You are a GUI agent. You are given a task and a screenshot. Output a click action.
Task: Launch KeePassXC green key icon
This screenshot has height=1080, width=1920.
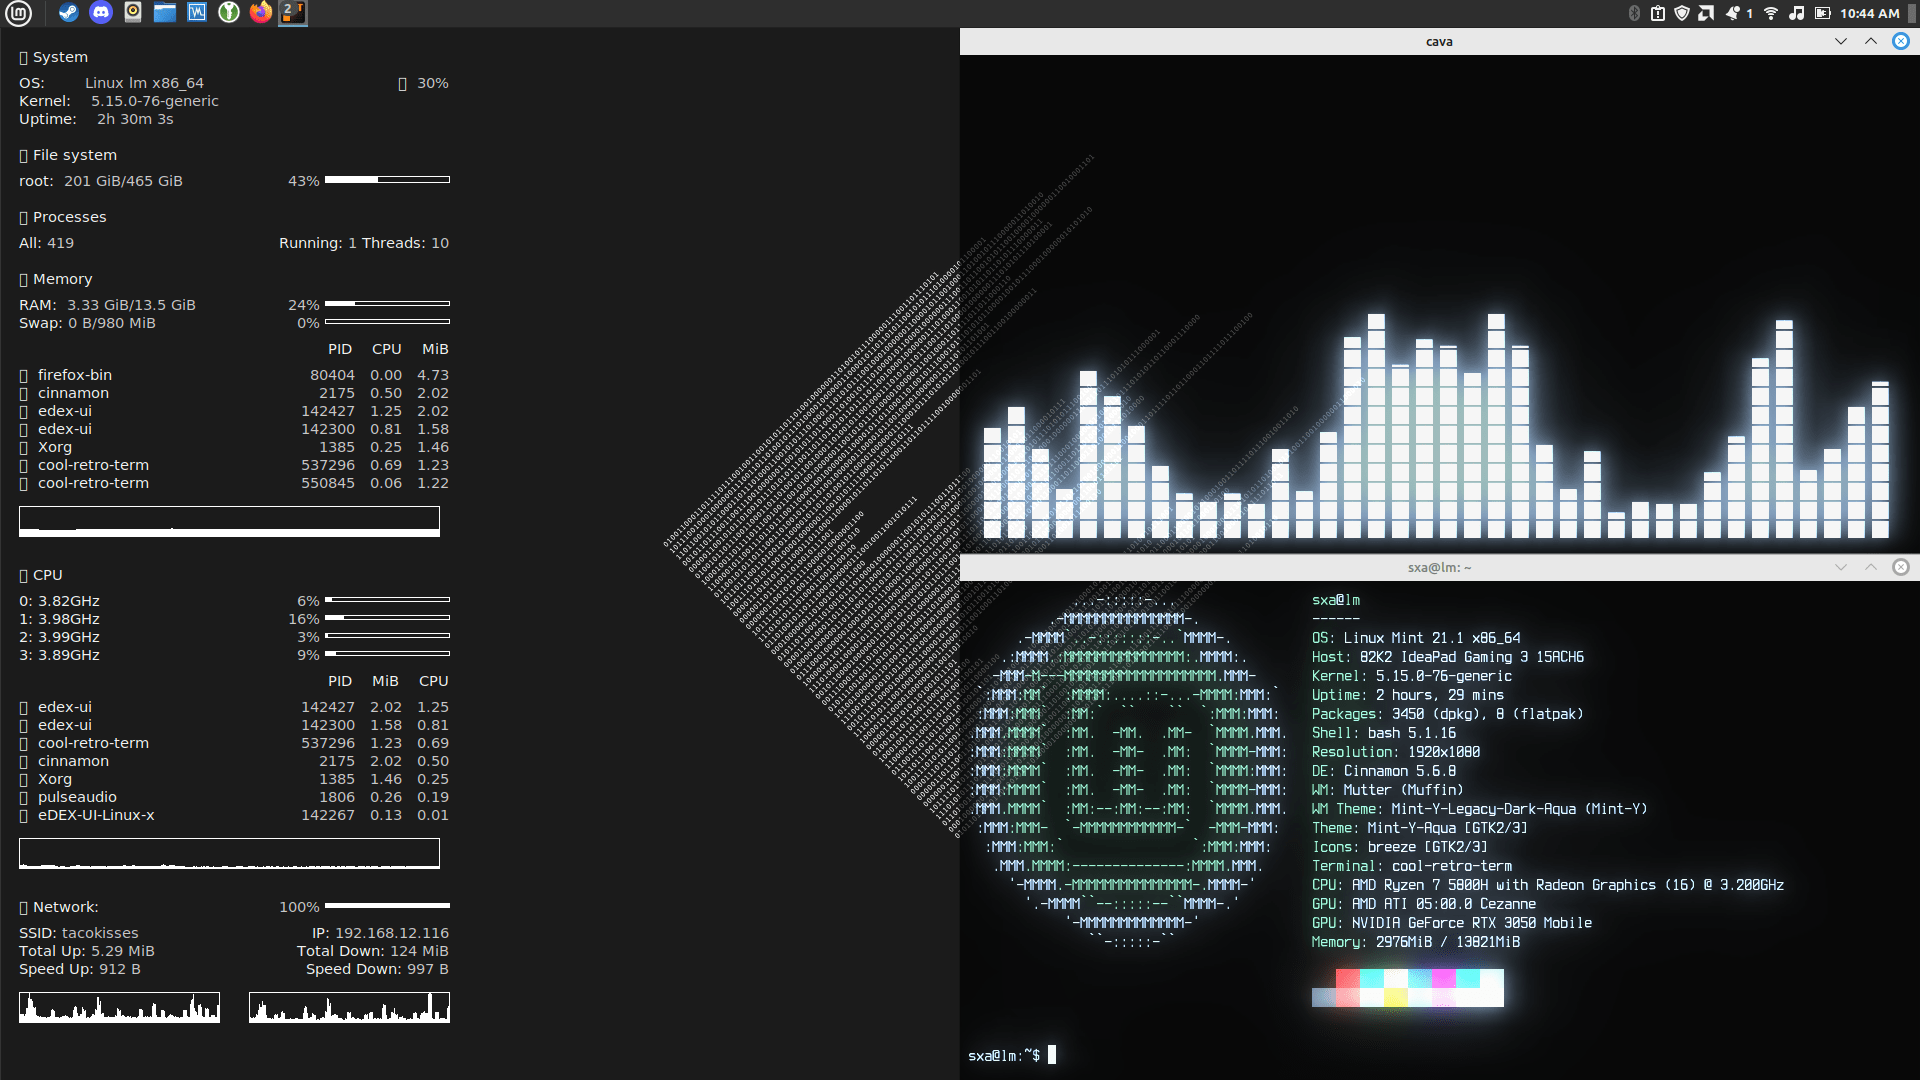tap(229, 13)
